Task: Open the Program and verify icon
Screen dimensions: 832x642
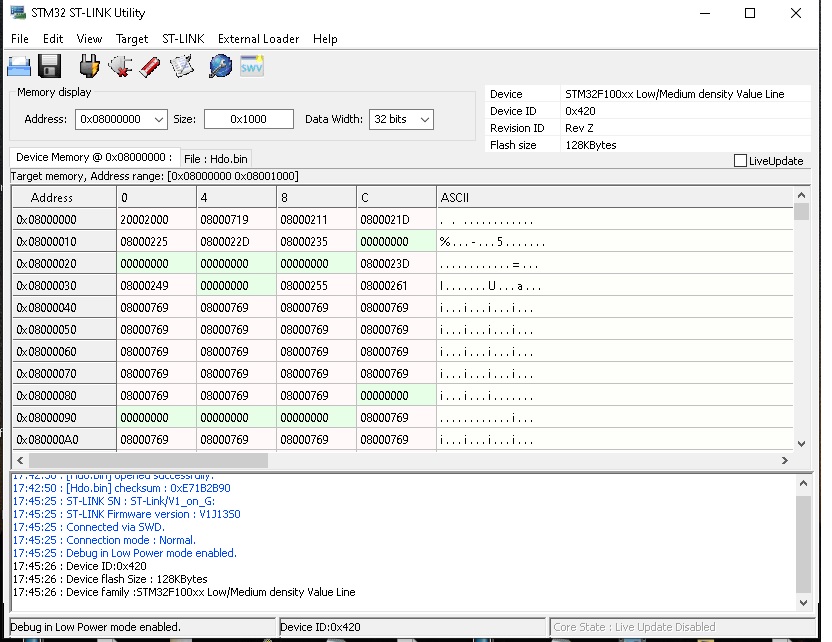Action: (182, 67)
